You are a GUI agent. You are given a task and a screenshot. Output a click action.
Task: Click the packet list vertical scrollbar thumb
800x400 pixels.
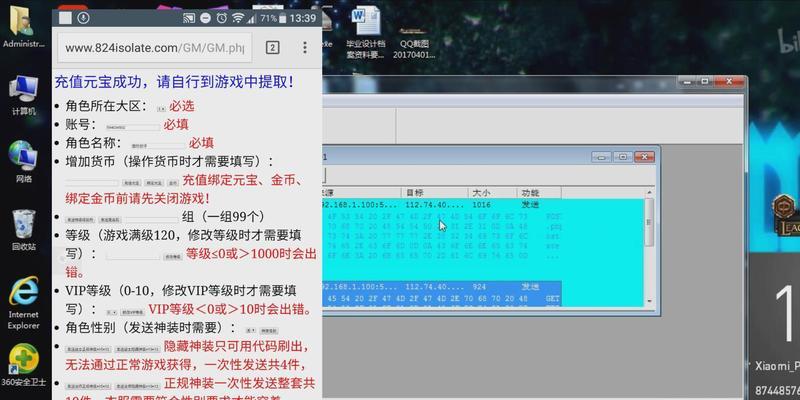pyautogui.click(x=649, y=222)
